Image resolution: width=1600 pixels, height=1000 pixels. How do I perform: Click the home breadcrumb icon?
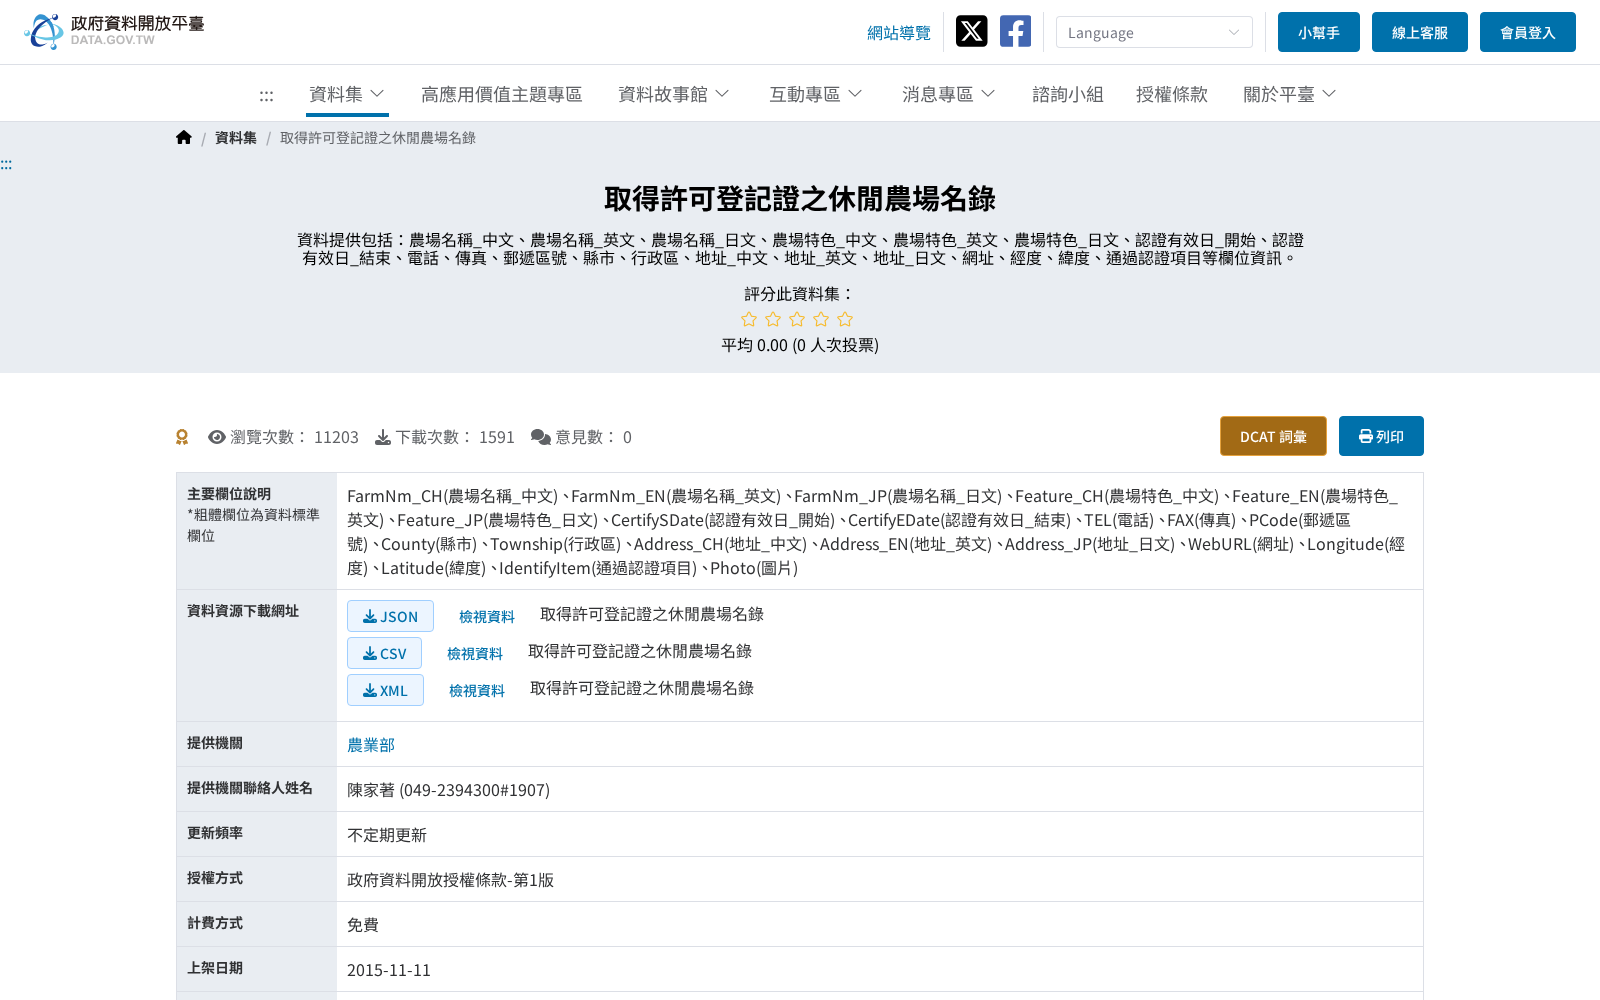coord(183,138)
